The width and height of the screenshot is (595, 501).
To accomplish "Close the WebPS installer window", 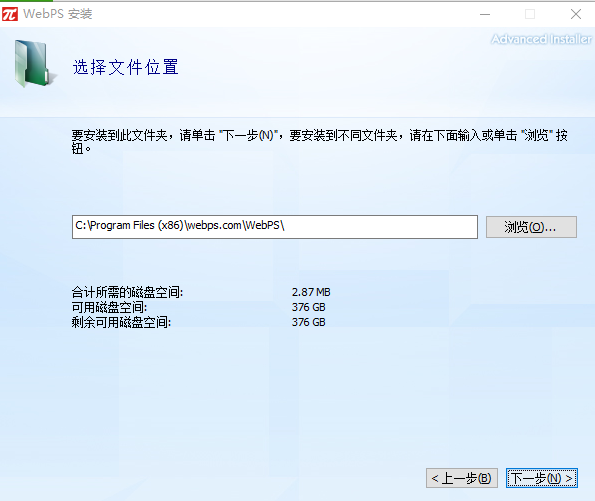I will click(576, 14).
